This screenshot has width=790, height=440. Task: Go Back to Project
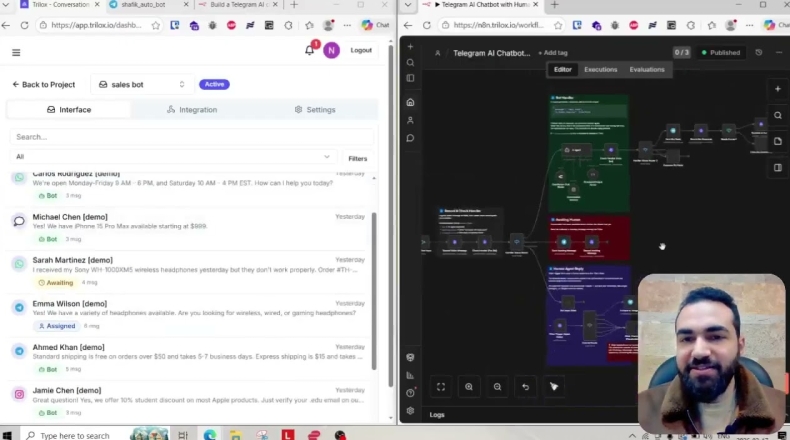point(43,85)
